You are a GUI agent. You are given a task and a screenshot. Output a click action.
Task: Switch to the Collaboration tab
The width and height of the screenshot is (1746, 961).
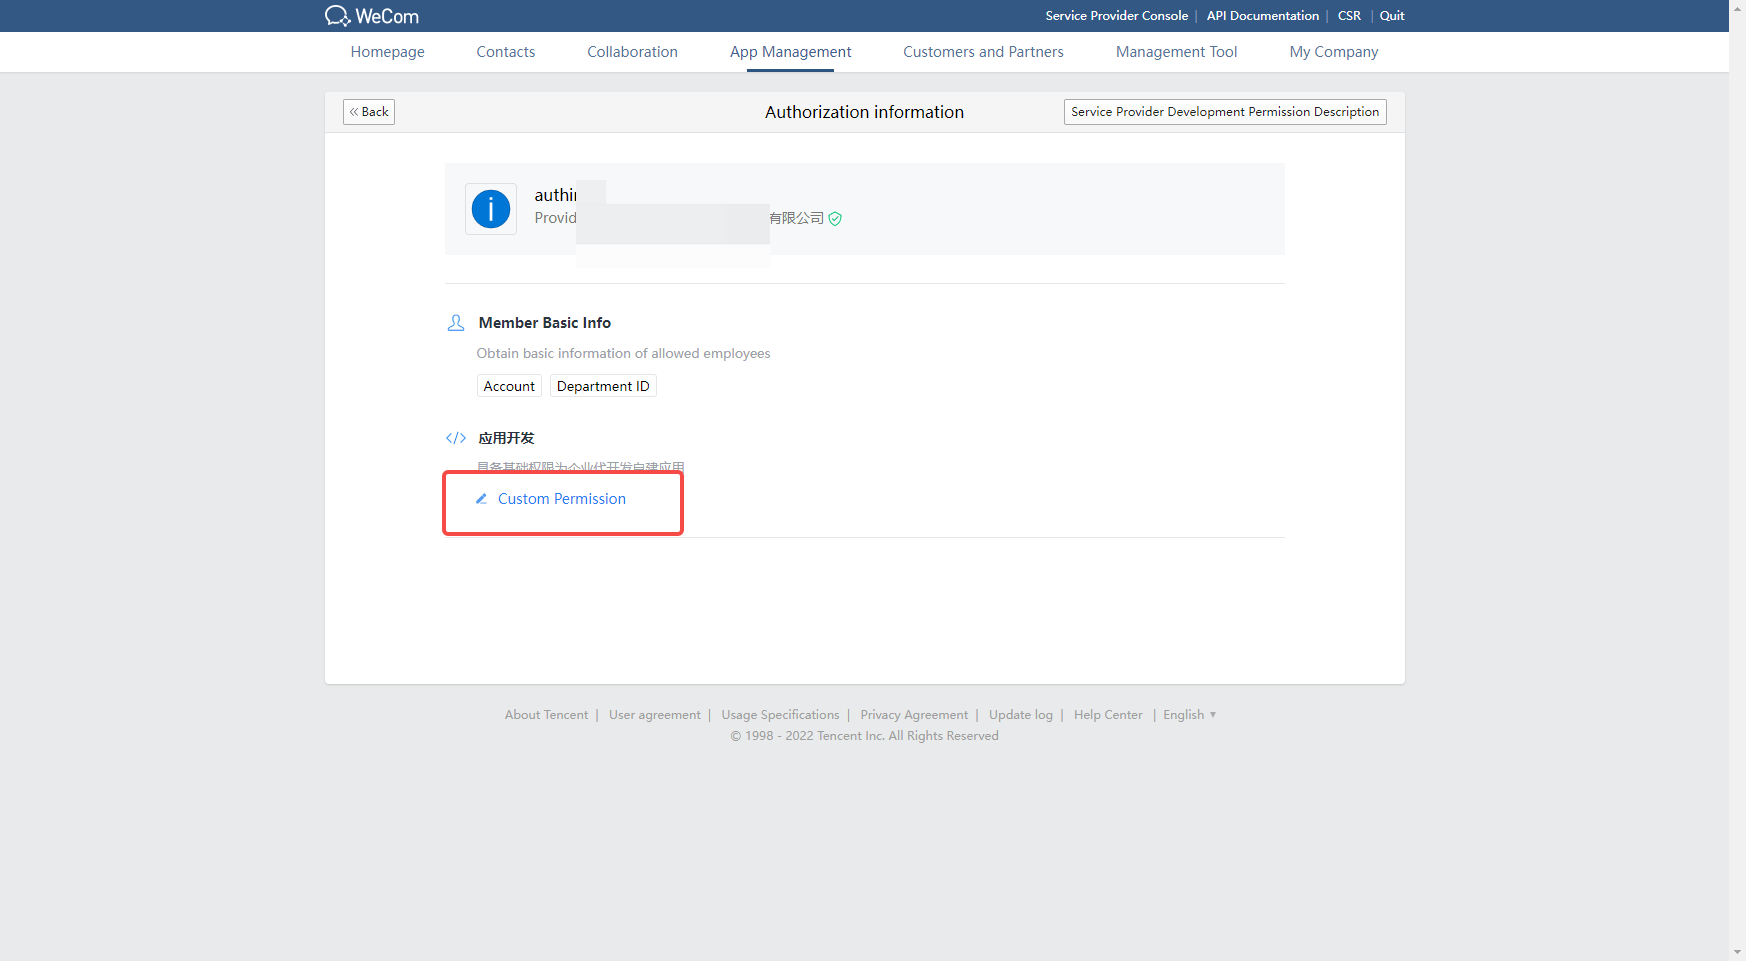632,52
